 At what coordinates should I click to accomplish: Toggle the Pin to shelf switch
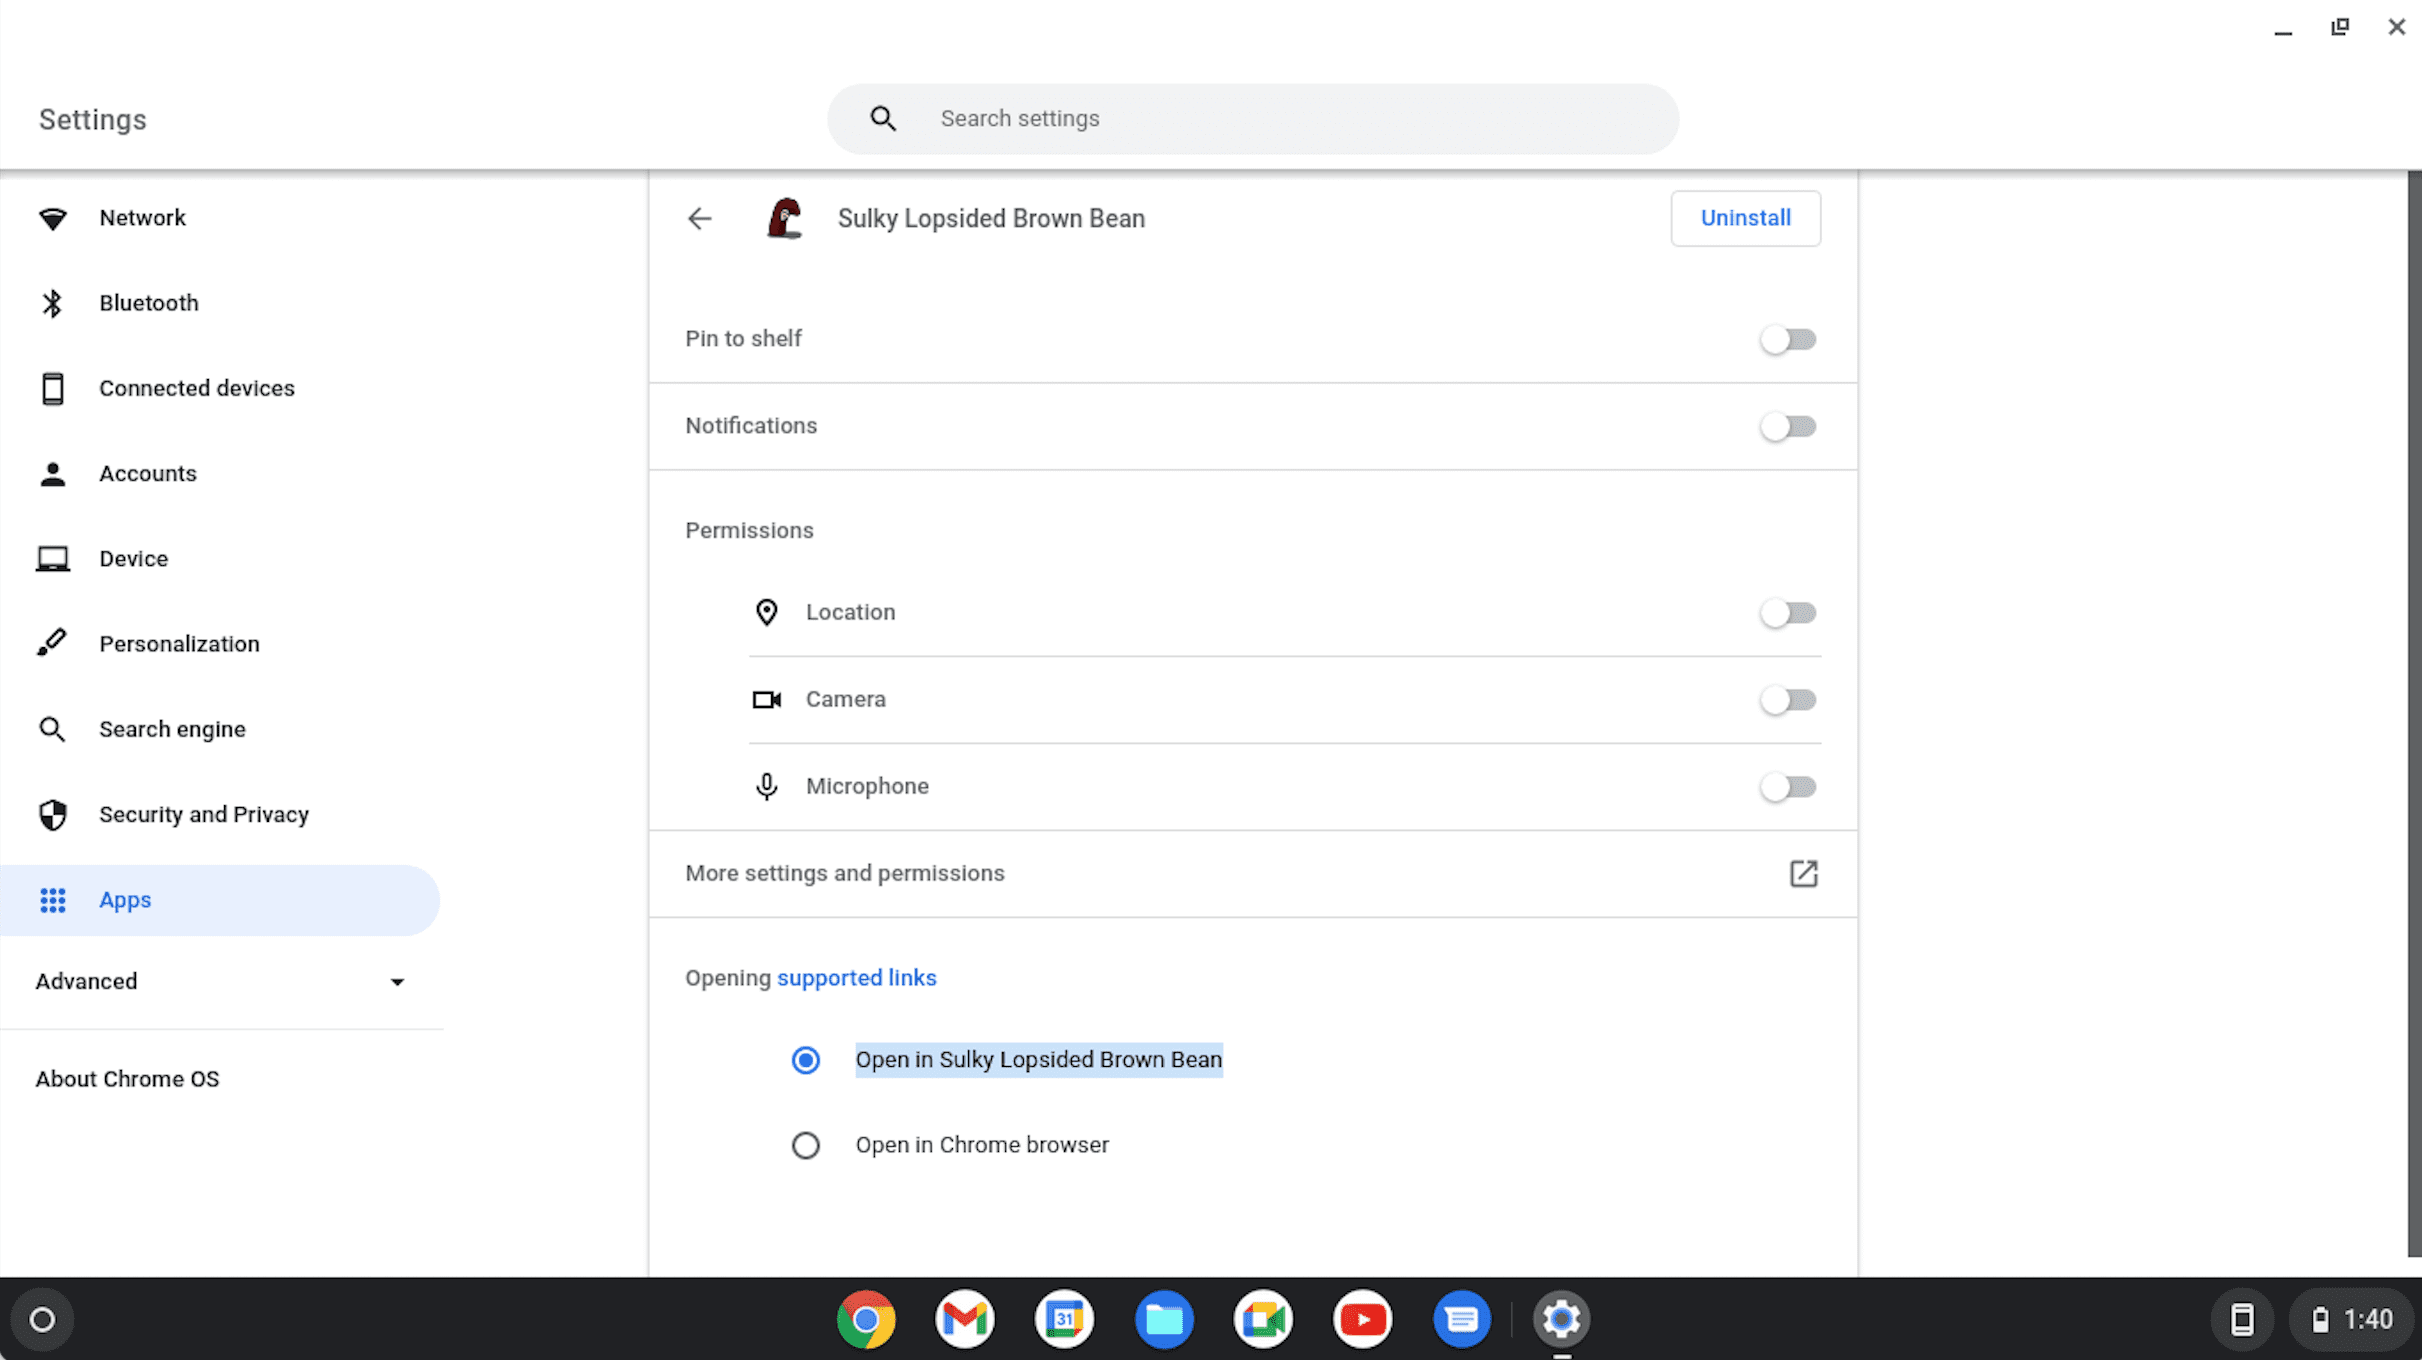click(1788, 339)
